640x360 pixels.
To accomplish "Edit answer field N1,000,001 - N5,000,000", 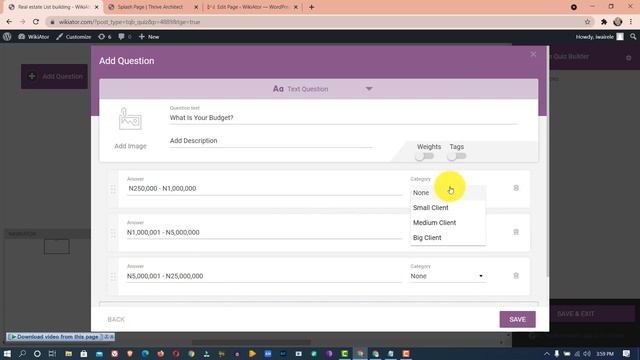I will pyautogui.click(x=264, y=232).
